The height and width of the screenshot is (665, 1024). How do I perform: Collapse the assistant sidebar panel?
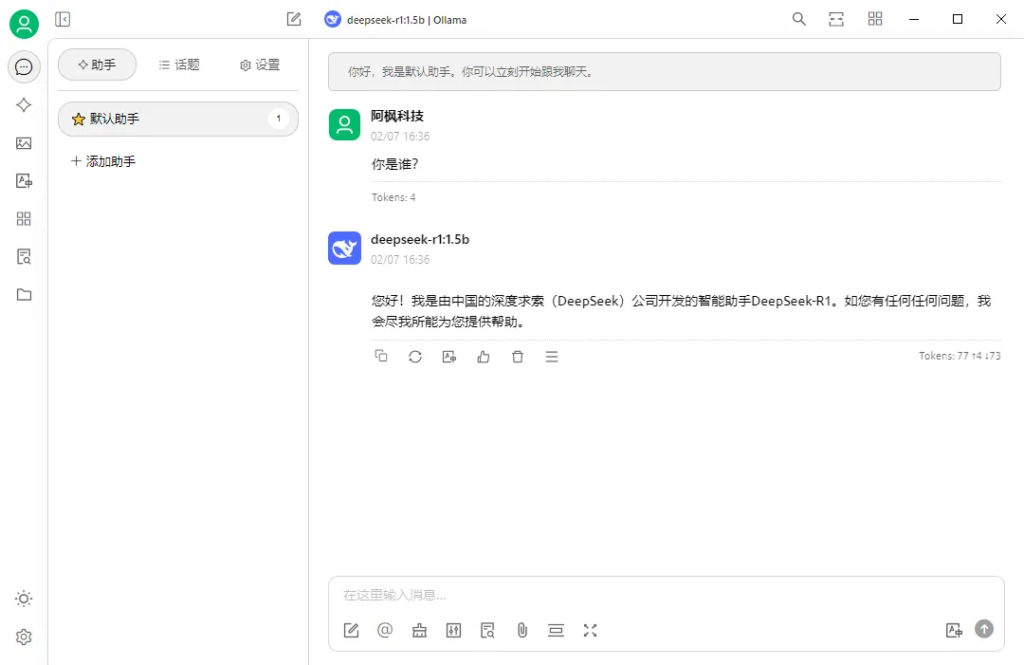point(63,19)
